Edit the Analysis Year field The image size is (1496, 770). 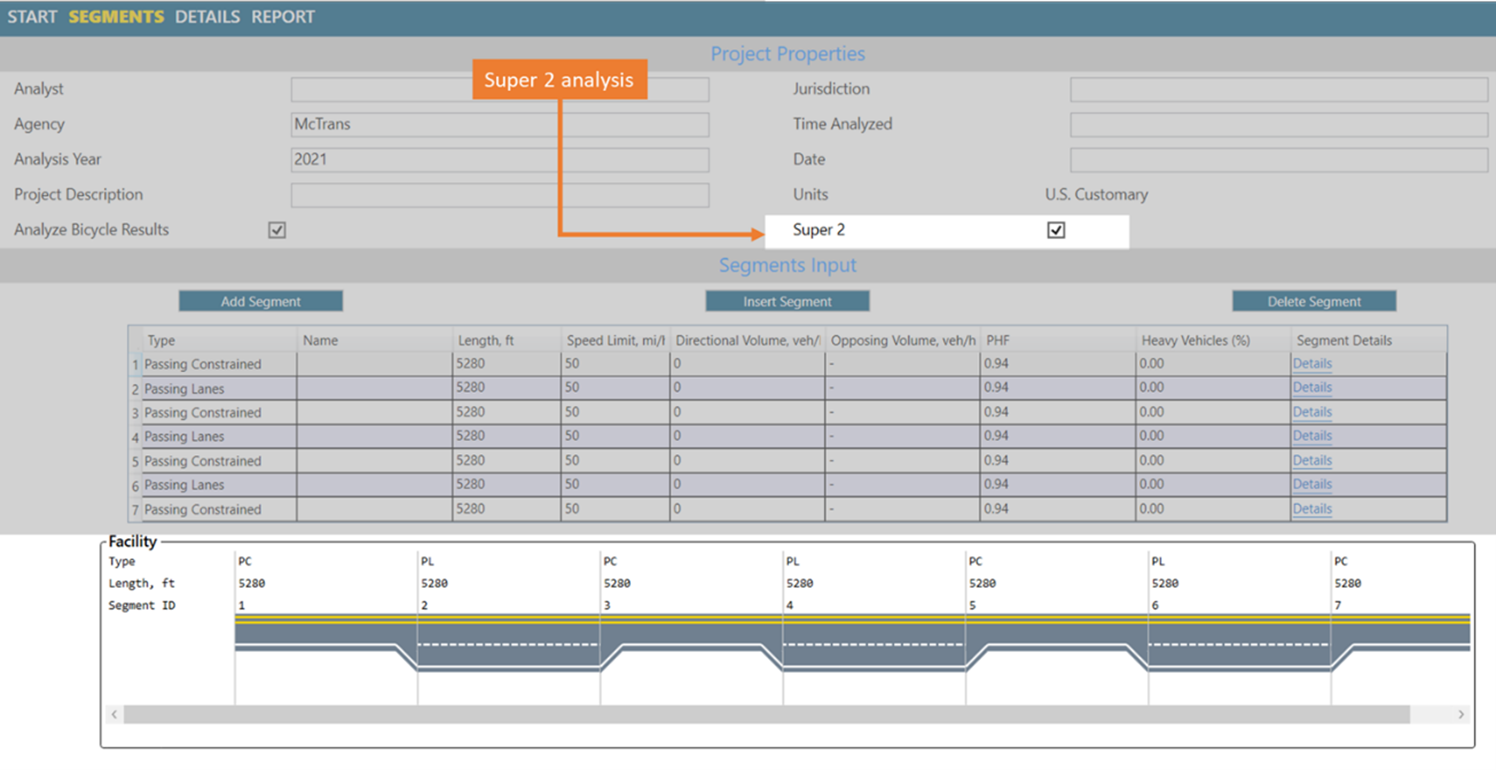tap(500, 160)
